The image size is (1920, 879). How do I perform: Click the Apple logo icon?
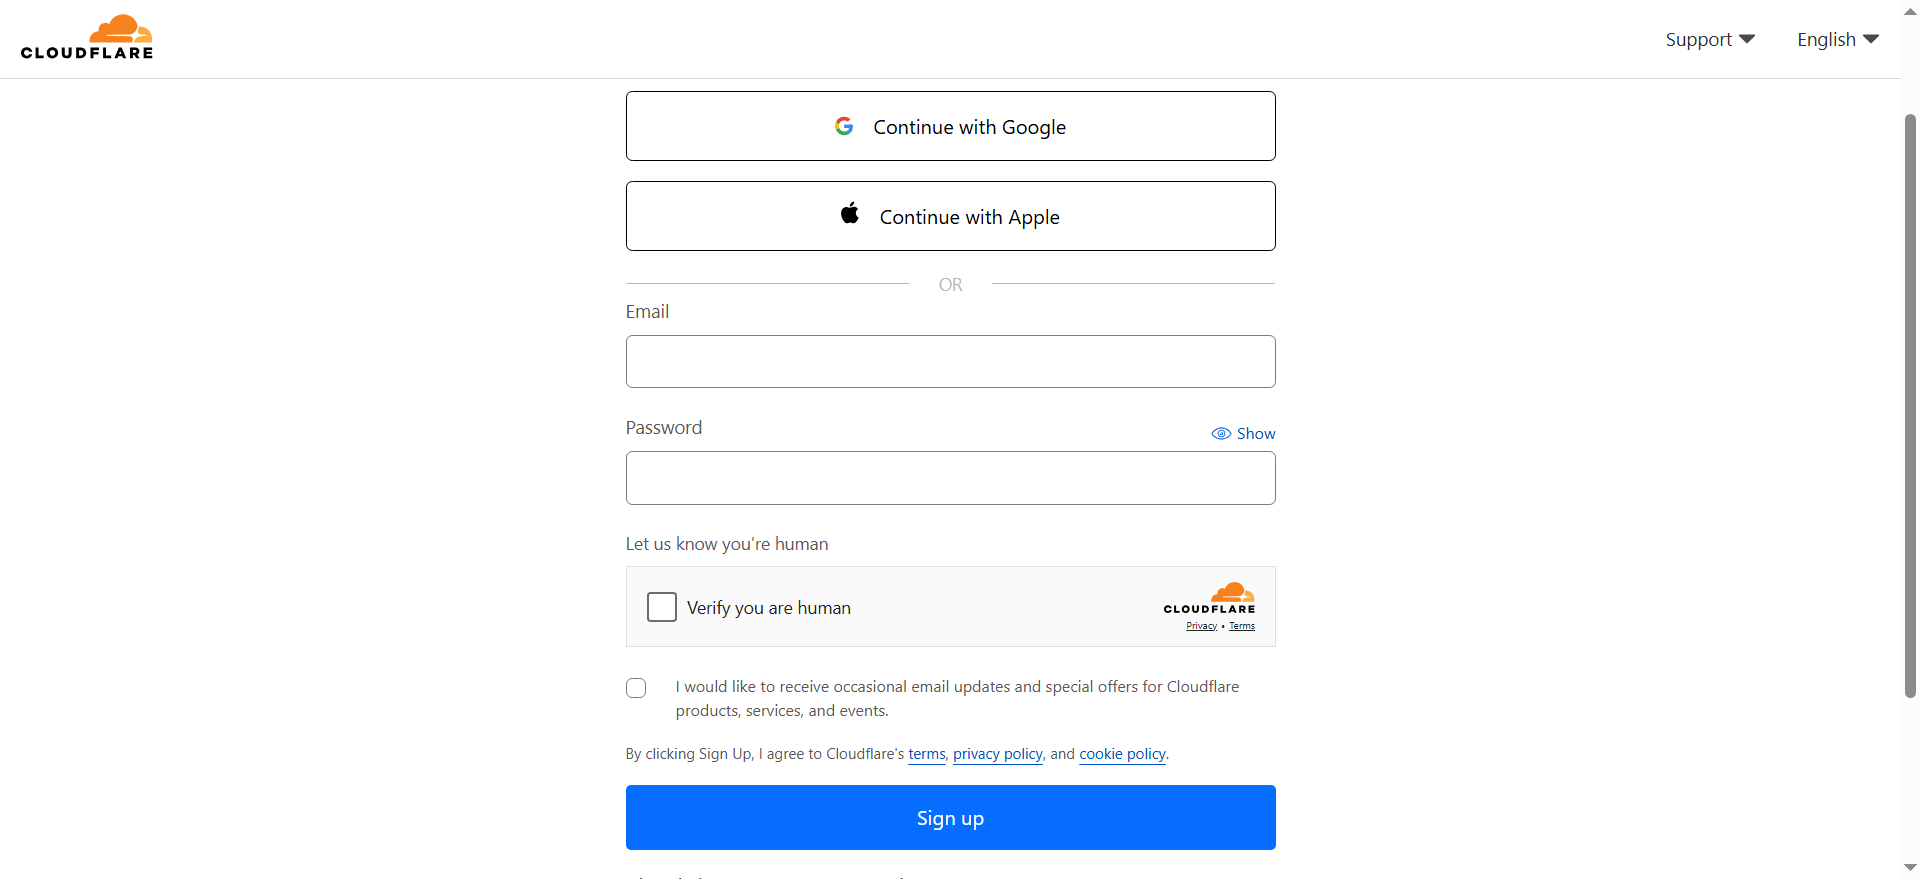pyautogui.click(x=850, y=213)
